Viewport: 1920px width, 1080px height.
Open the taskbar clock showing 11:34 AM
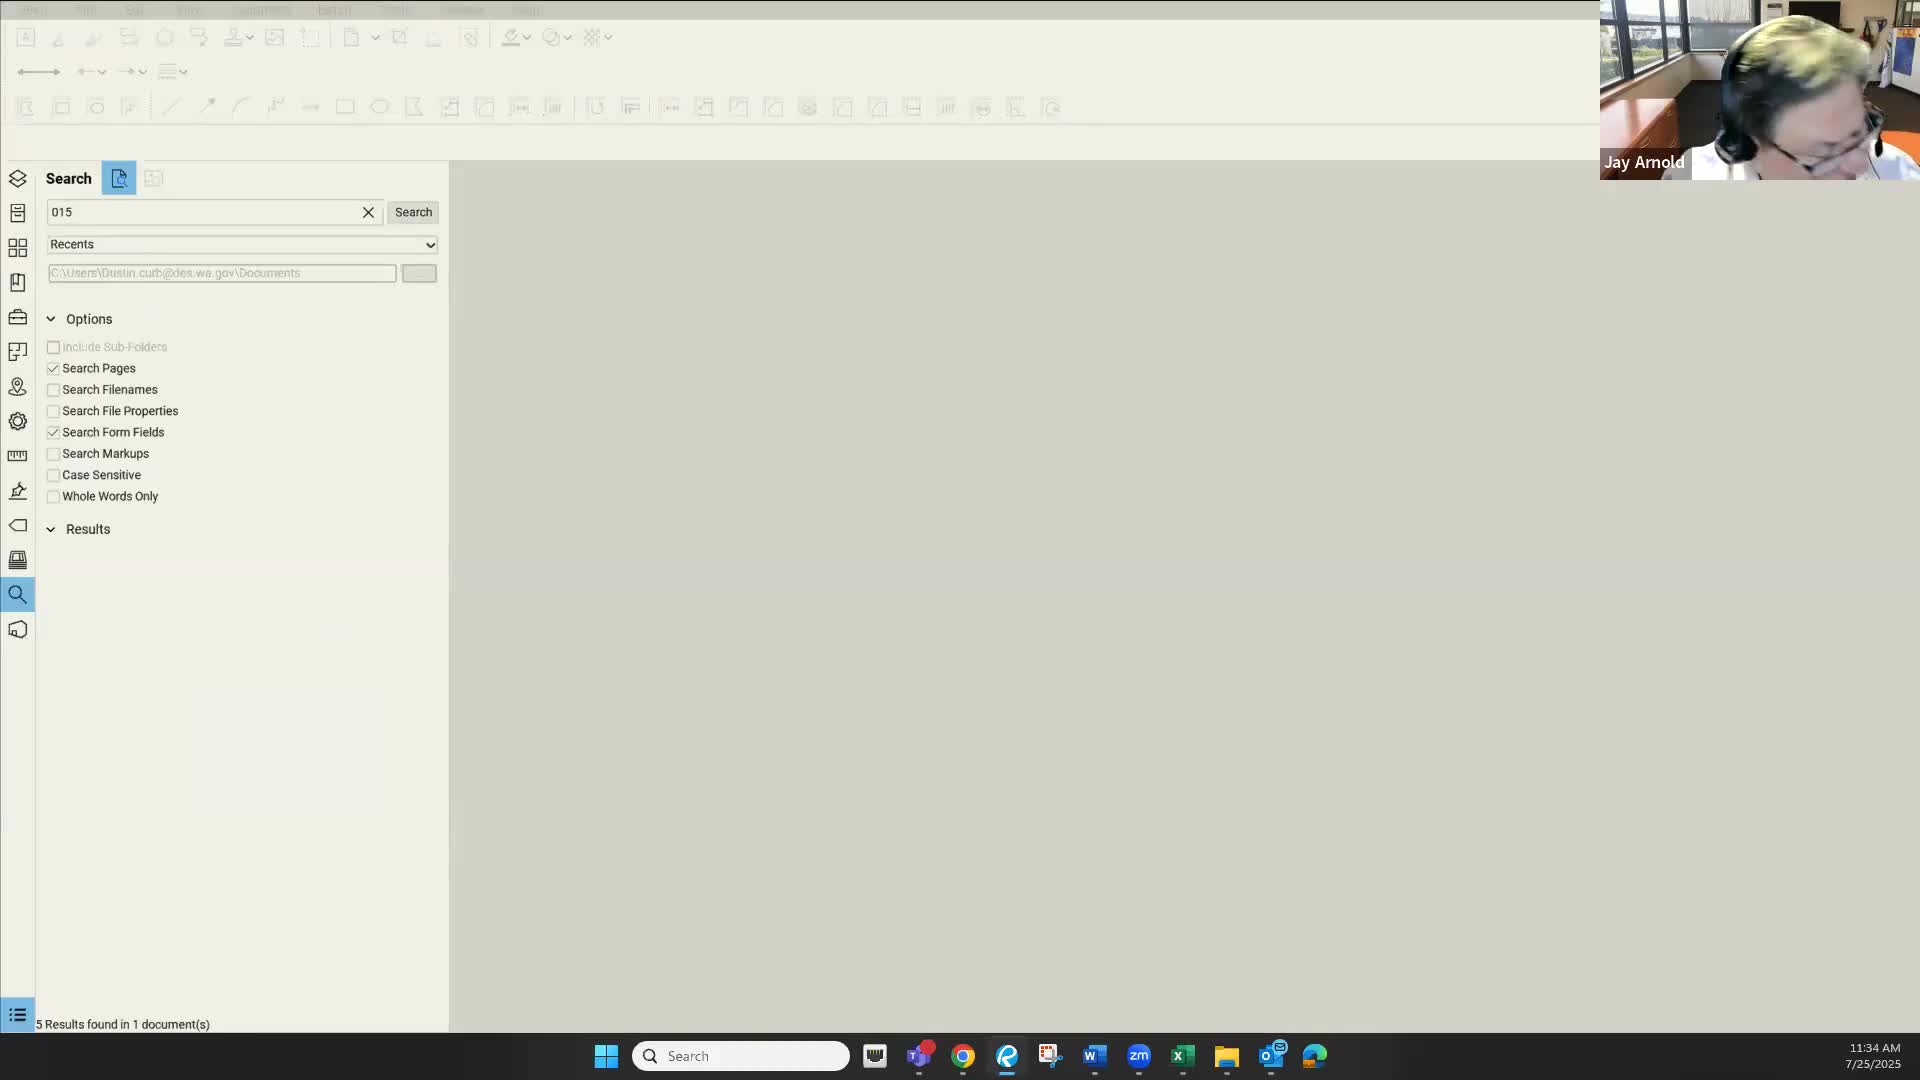[1874, 1056]
